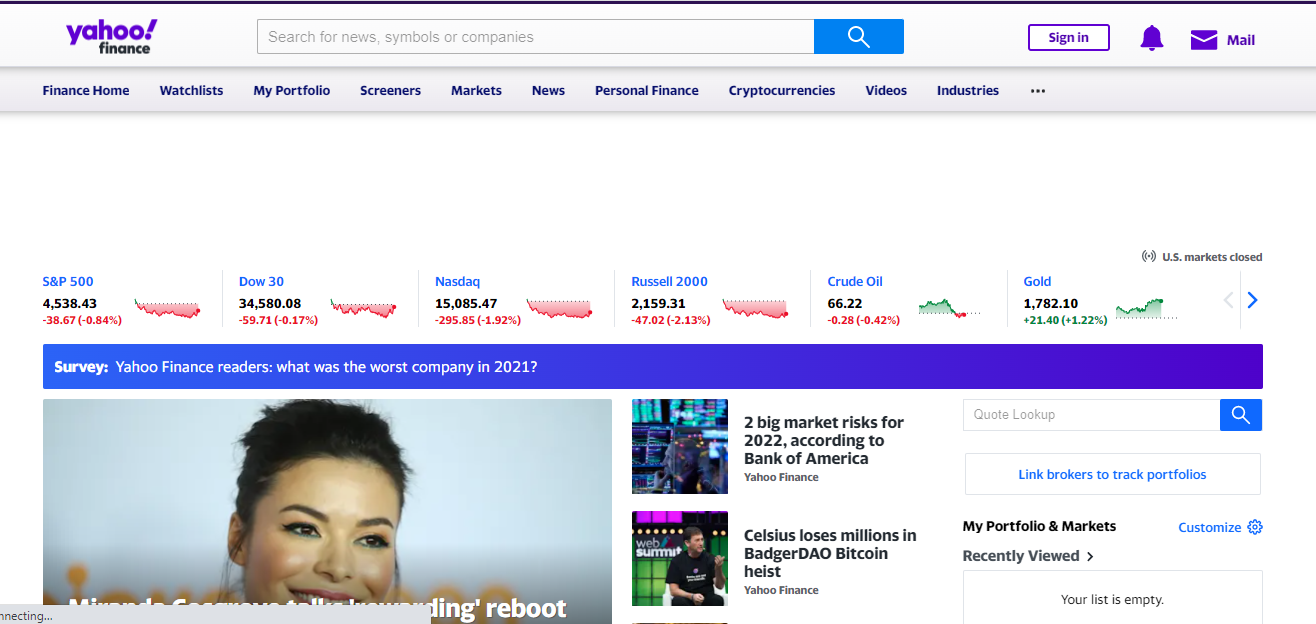
Task: Click the Dow 30 mini chart
Action: [363, 308]
